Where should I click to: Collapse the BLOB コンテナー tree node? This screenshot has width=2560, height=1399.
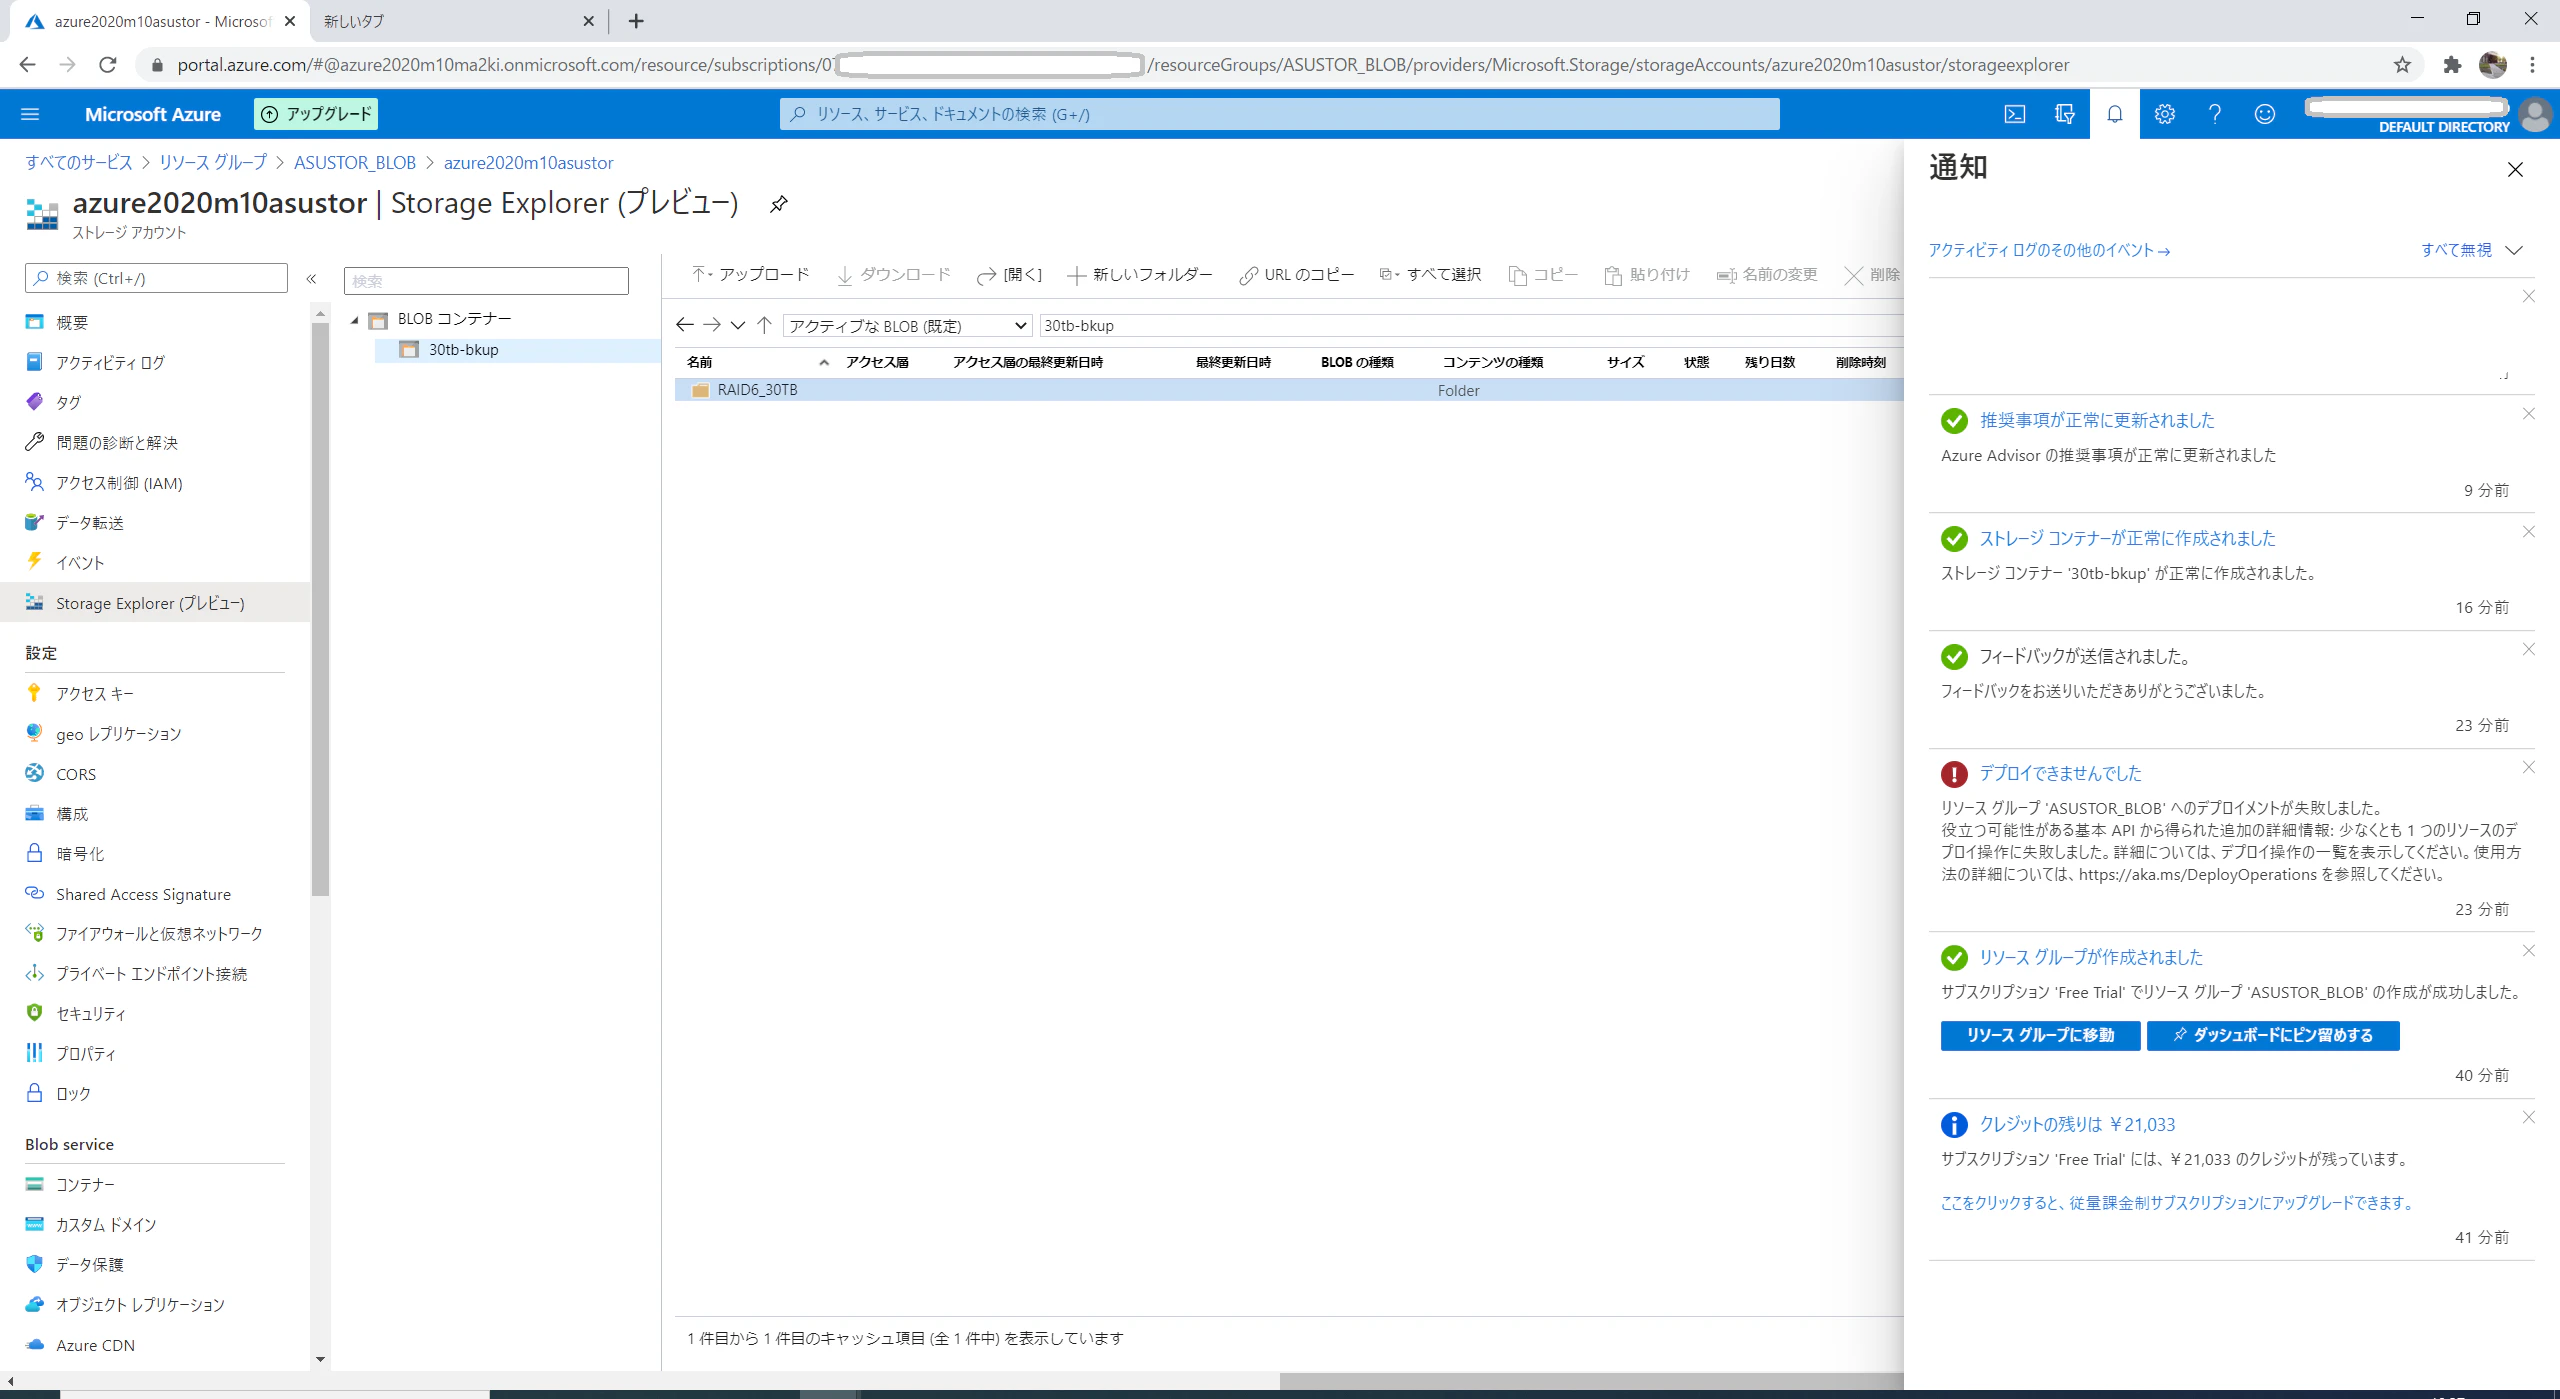coord(355,320)
